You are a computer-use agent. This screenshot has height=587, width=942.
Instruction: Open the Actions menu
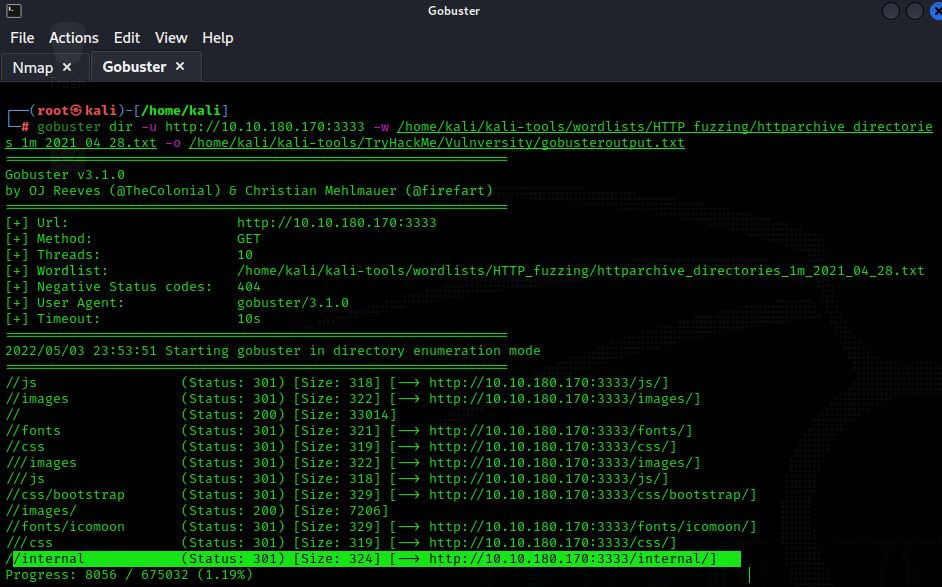(74, 38)
